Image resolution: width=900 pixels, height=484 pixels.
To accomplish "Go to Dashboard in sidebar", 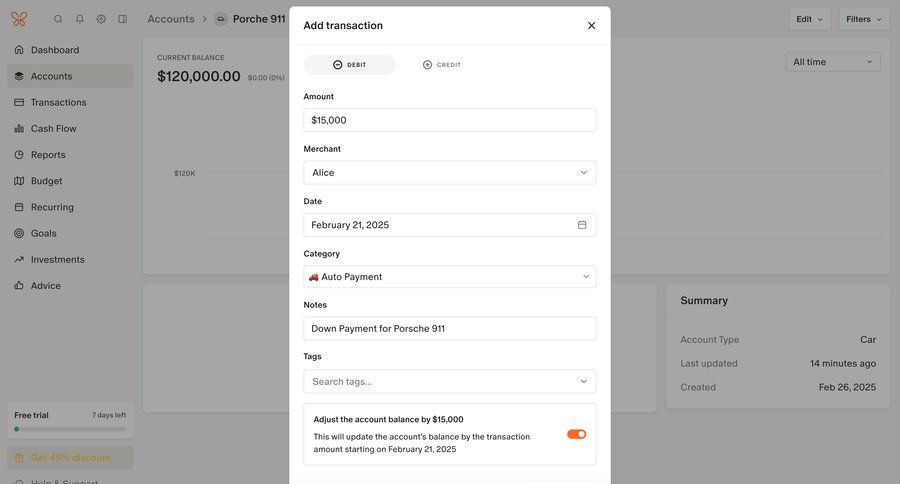I will (x=70, y=50).
